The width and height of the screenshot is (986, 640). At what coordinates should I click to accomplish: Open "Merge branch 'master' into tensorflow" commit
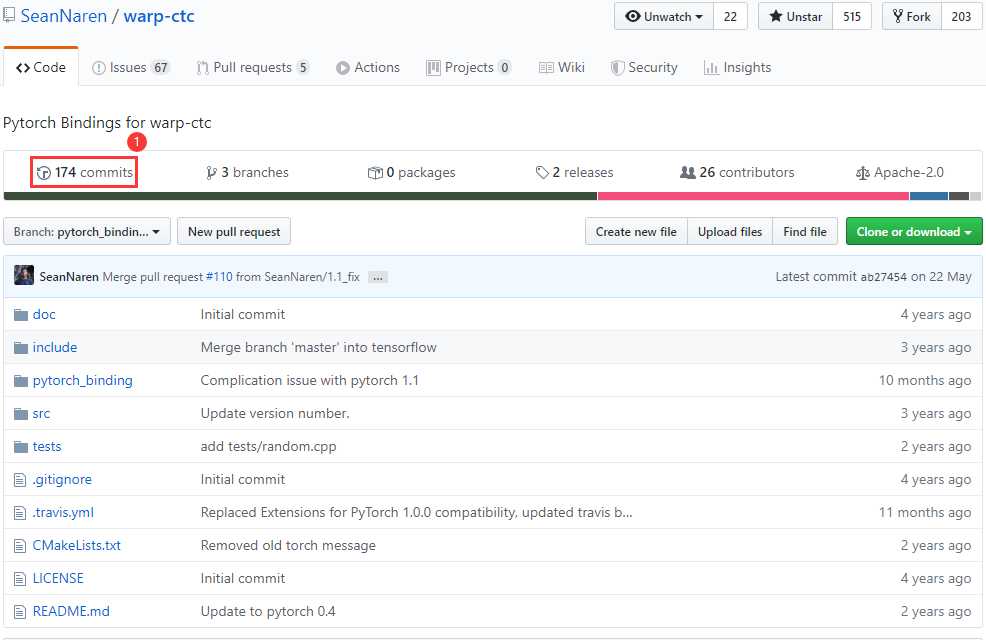click(318, 347)
